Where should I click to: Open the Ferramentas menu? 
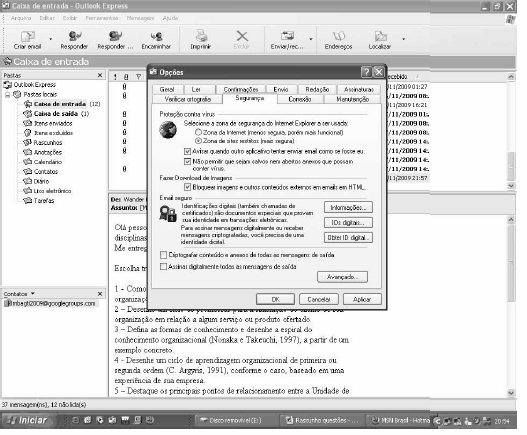[102, 18]
